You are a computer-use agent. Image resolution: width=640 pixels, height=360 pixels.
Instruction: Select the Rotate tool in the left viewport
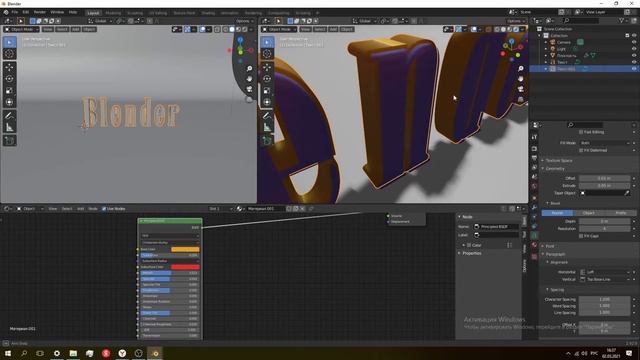9,79
